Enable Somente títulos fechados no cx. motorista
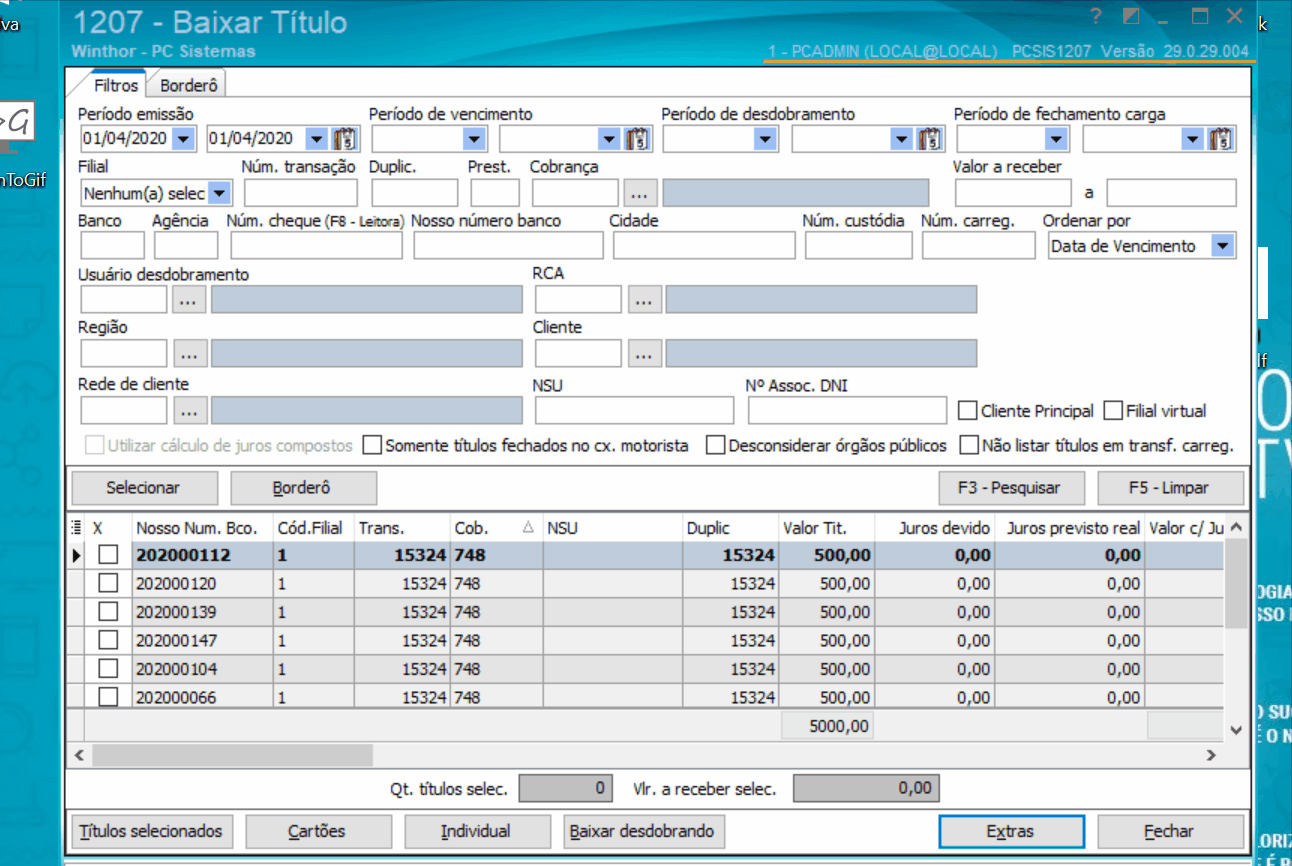 pyautogui.click(x=371, y=445)
